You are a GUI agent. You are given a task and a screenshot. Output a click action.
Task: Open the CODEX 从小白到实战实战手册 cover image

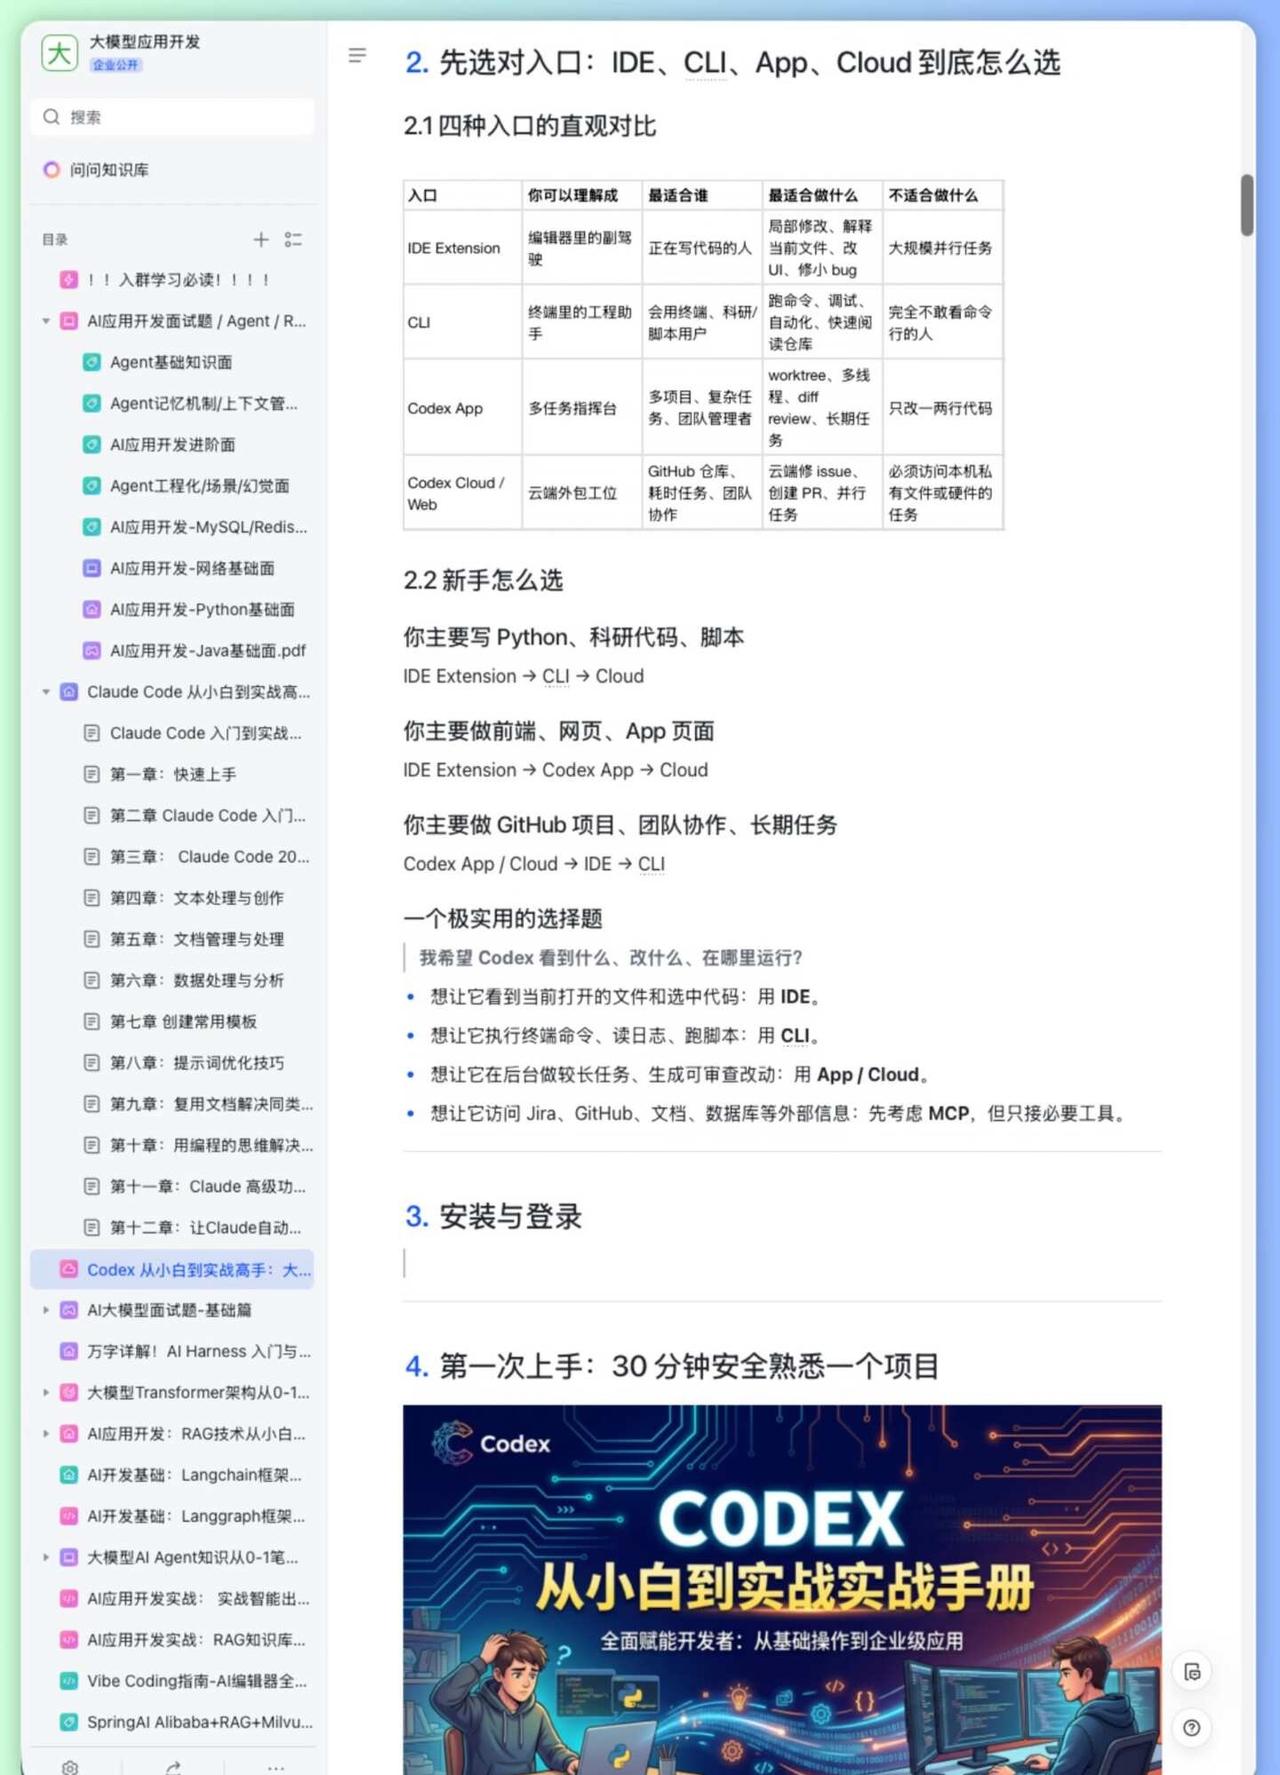tap(782, 1590)
